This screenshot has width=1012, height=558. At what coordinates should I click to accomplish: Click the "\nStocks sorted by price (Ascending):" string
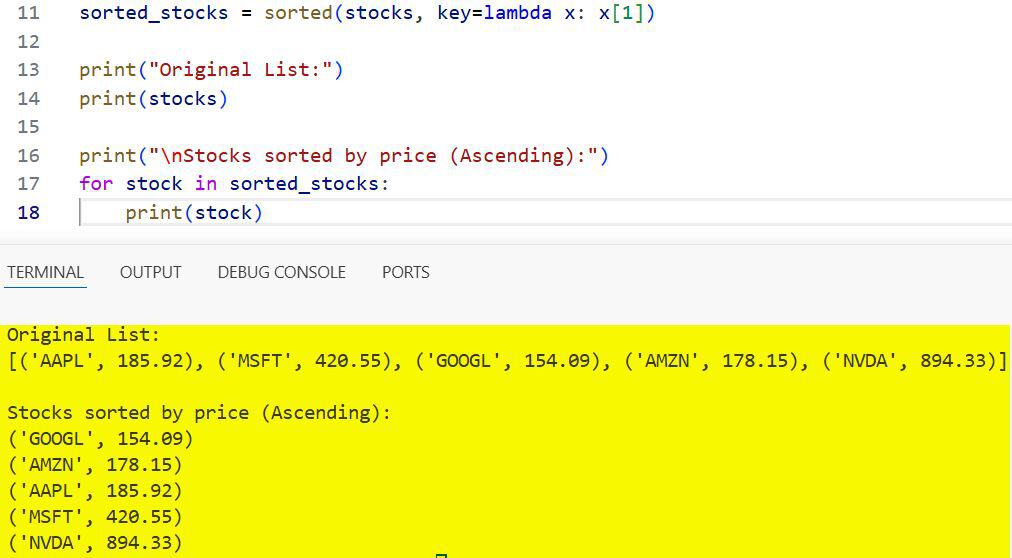(372, 155)
